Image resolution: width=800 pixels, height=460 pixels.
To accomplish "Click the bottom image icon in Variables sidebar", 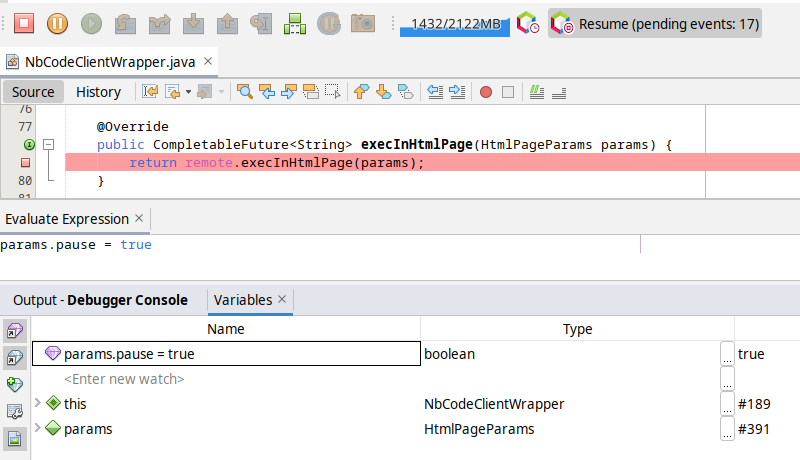I will click(x=15, y=438).
